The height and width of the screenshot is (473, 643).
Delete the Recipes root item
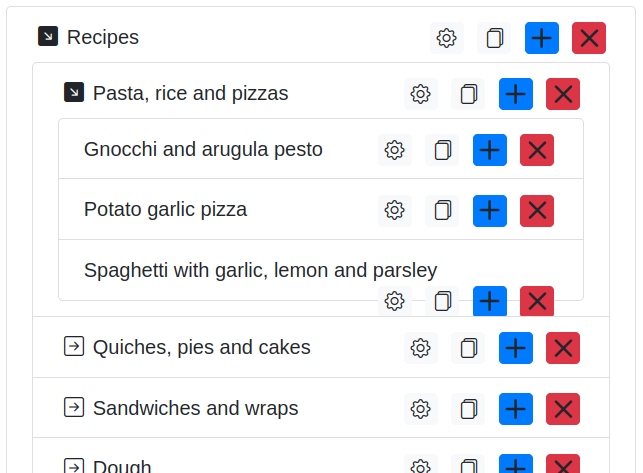[x=588, y=38]
